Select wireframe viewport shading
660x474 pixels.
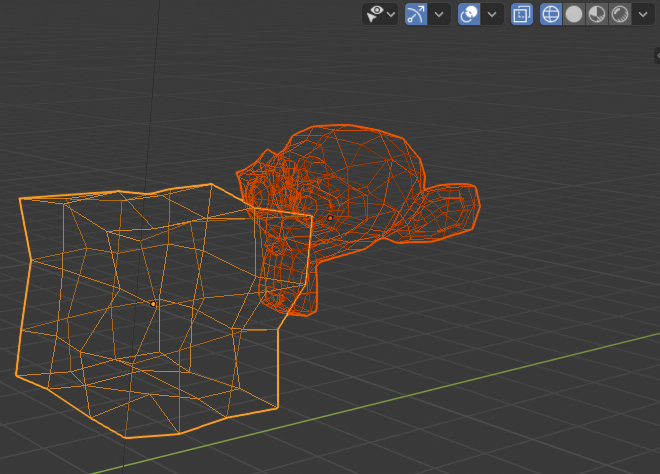click(551, 14)
